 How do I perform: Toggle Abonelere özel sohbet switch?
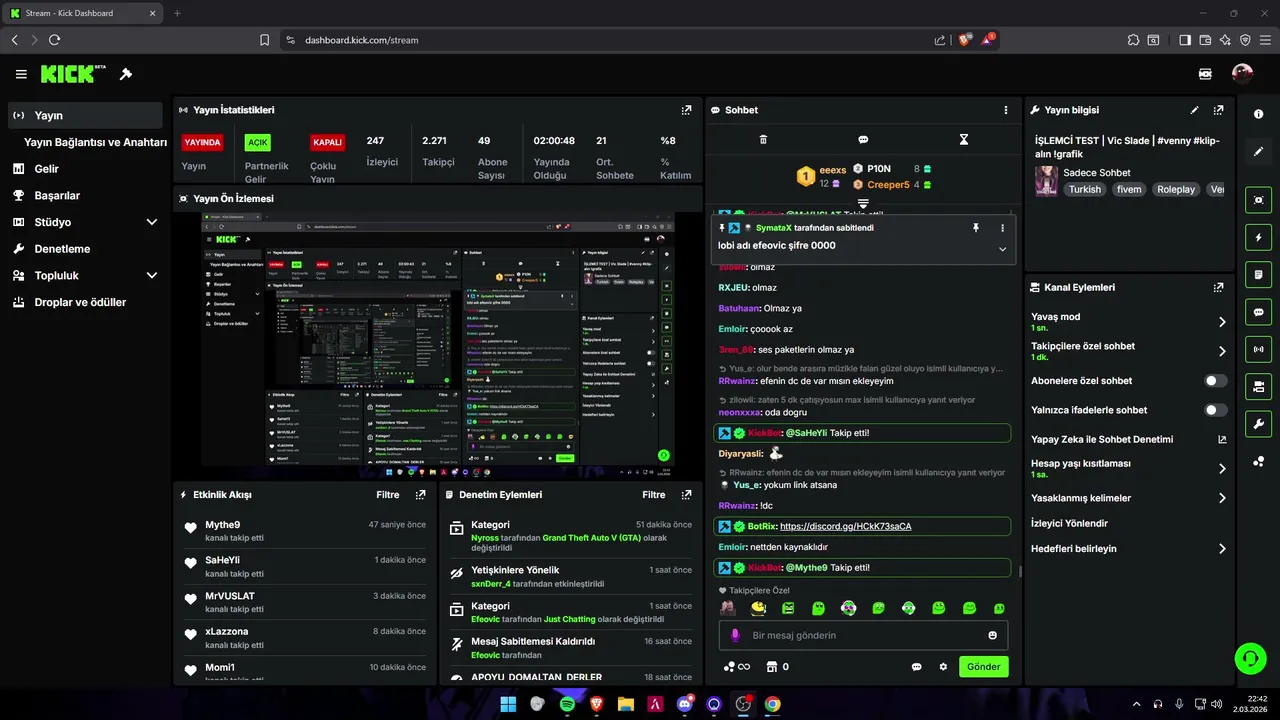coord(1216,381)
